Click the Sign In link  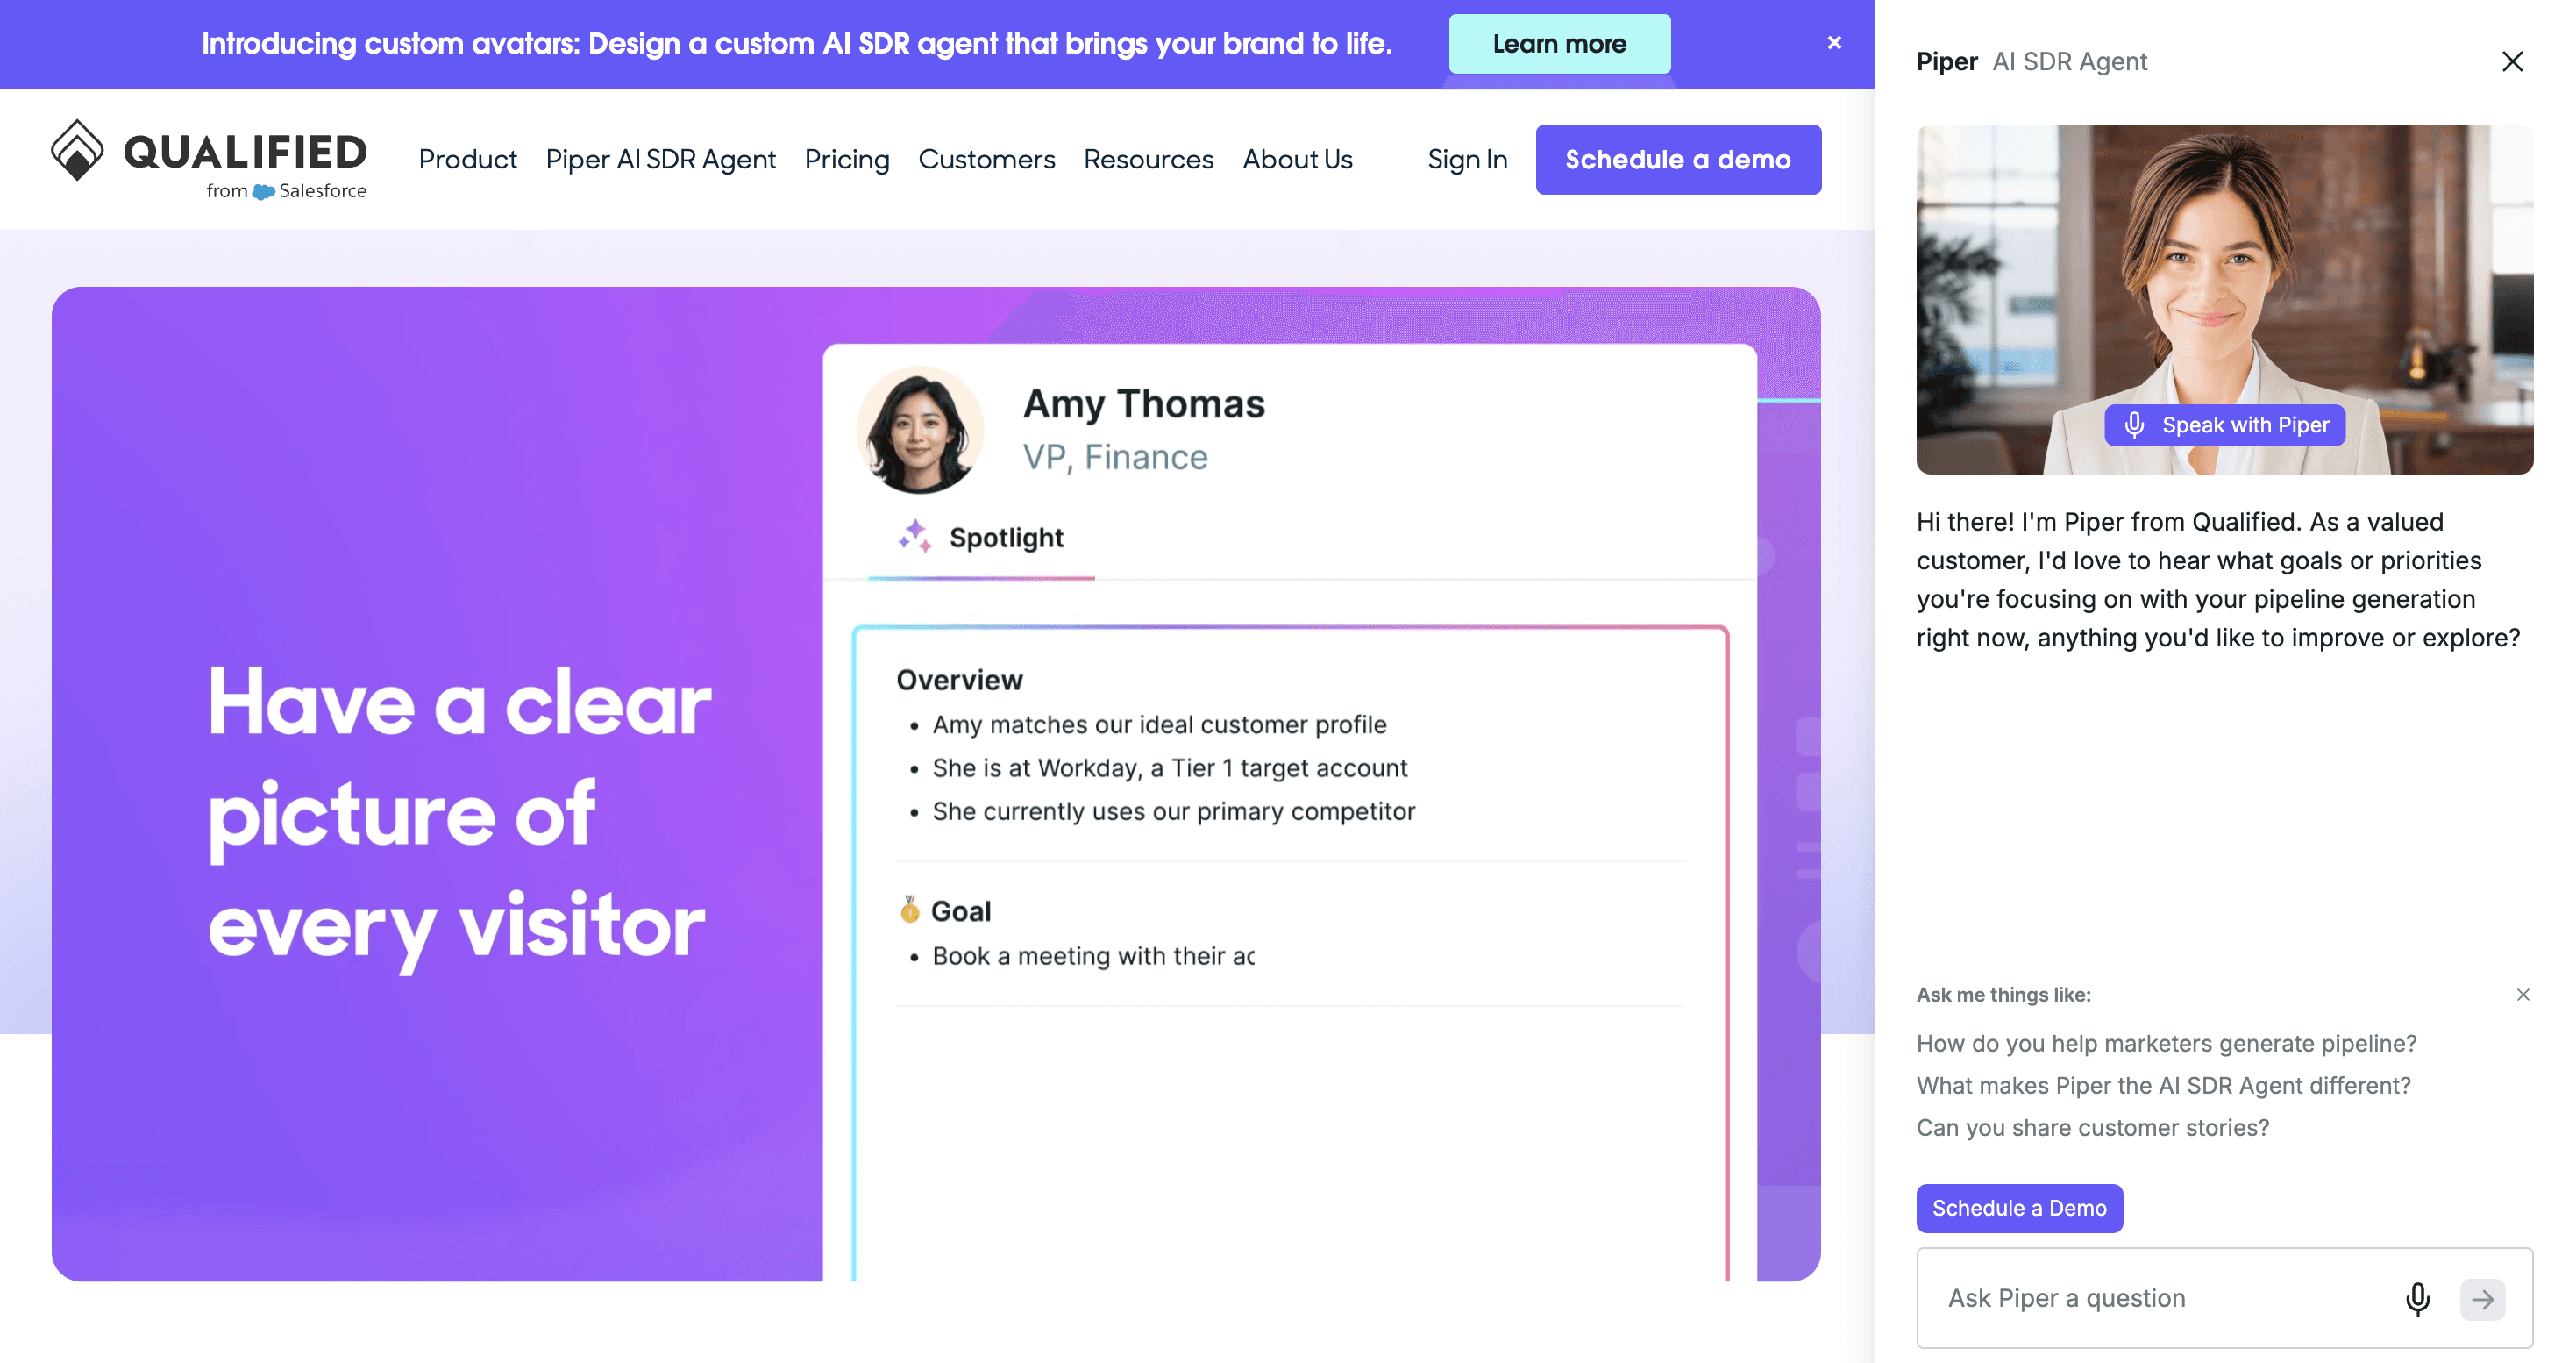1467,159
